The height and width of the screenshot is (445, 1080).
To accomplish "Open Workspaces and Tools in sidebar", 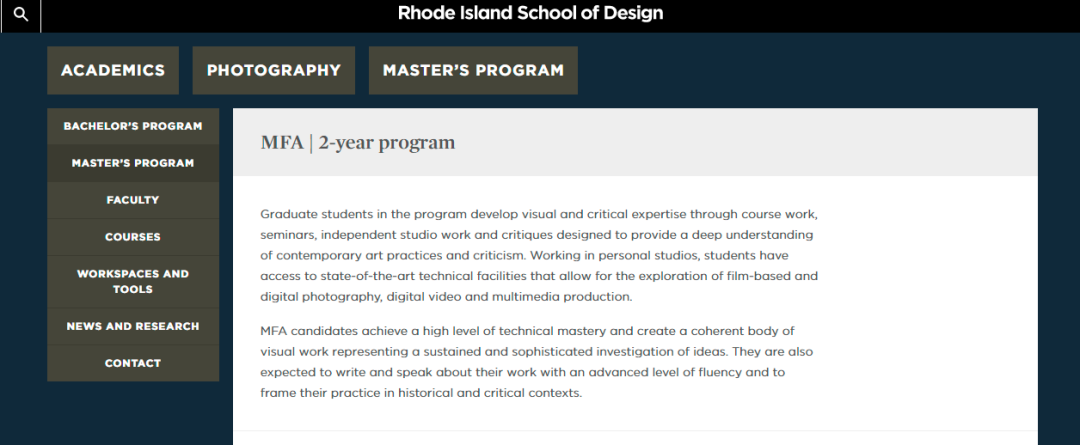I will pyautogui.click(x=133, y=282).
